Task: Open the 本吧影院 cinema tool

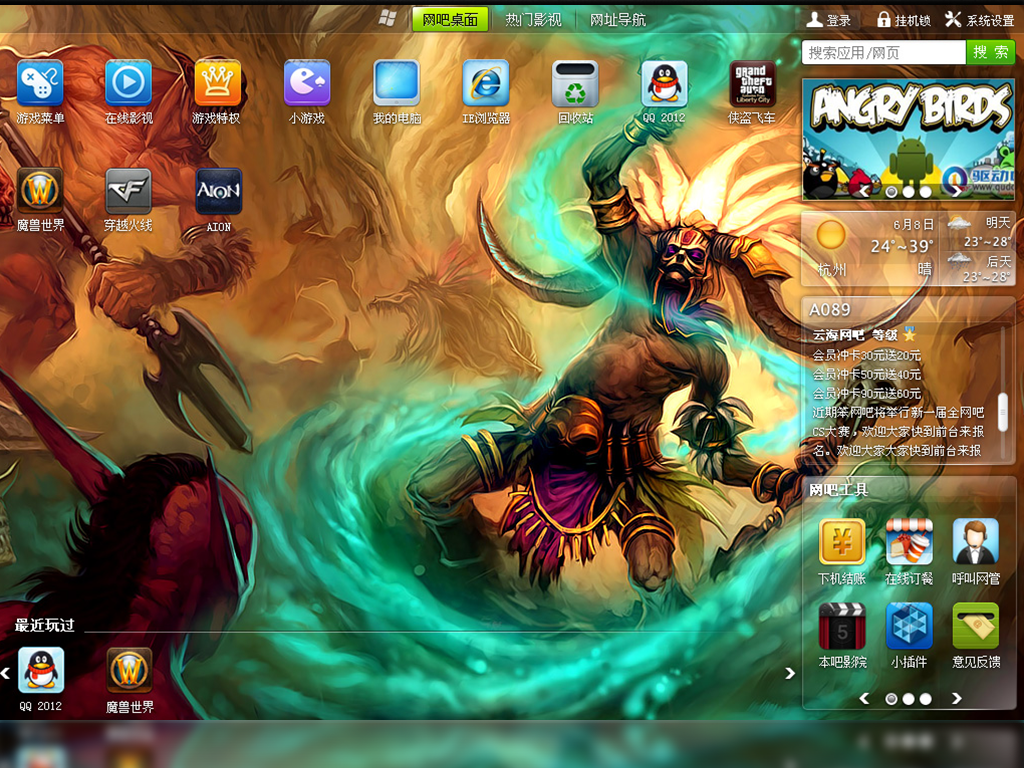Action: [842, 626]
